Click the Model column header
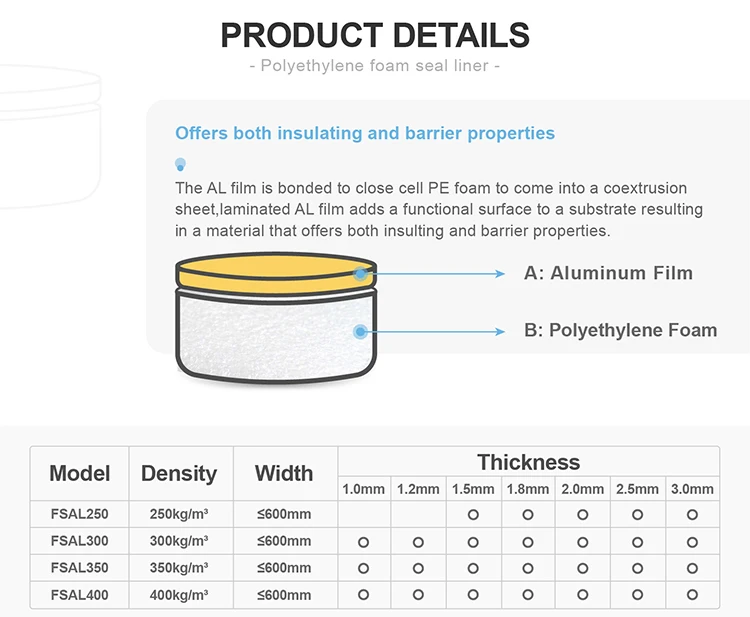The image size is (750, 617). 80,473
